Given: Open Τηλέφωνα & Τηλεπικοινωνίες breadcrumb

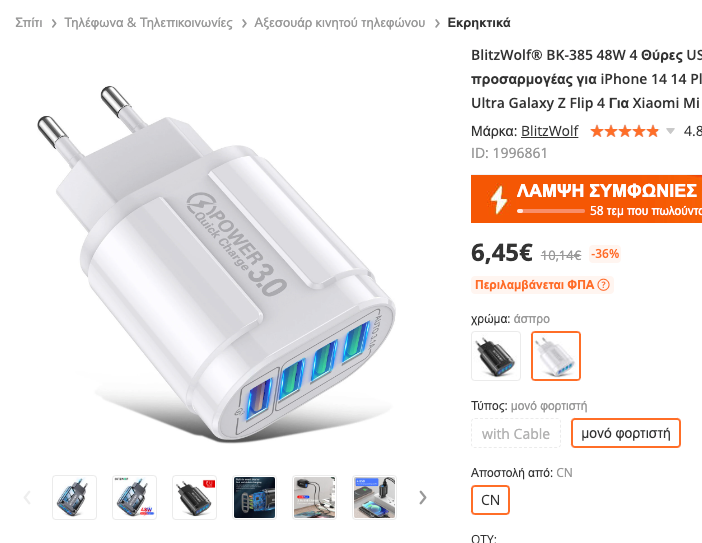Looking at the screenshot, I should (148, 22).
